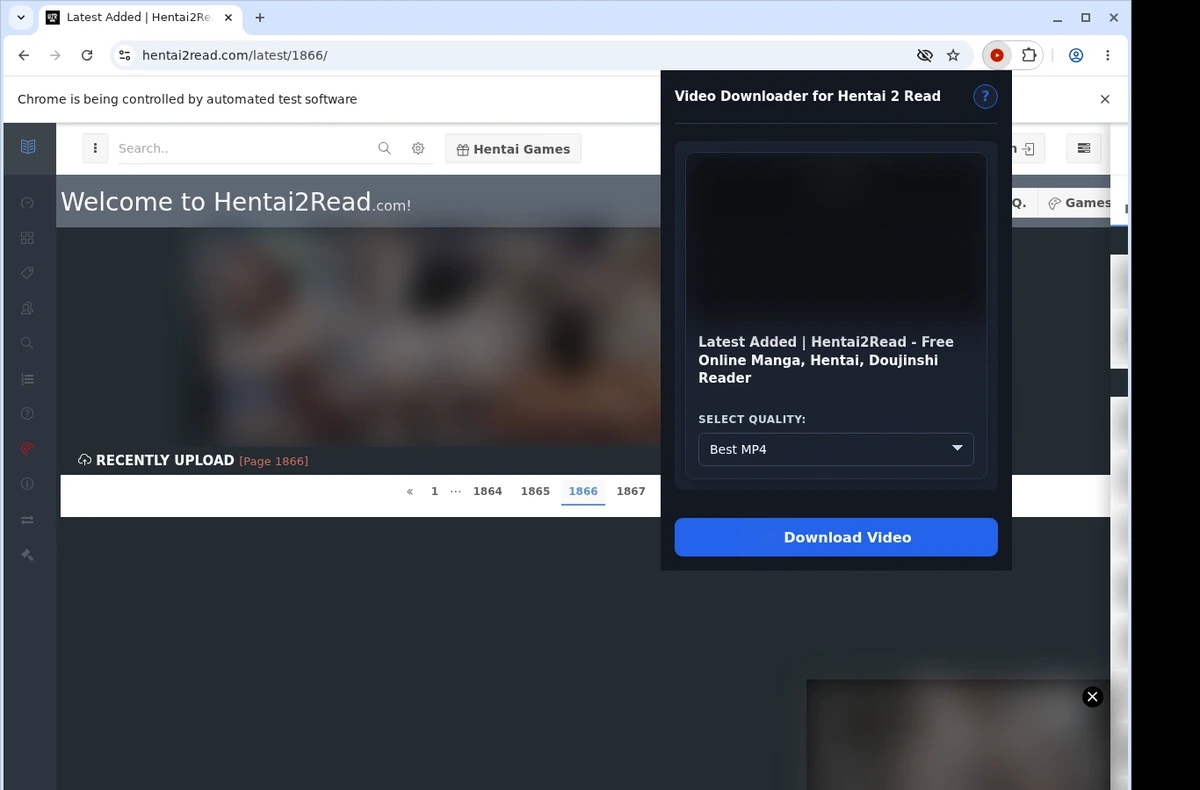Click the red gamepad icon in sidebar
The width and height of the screenshot is (1200, 790).
point(27,448)
